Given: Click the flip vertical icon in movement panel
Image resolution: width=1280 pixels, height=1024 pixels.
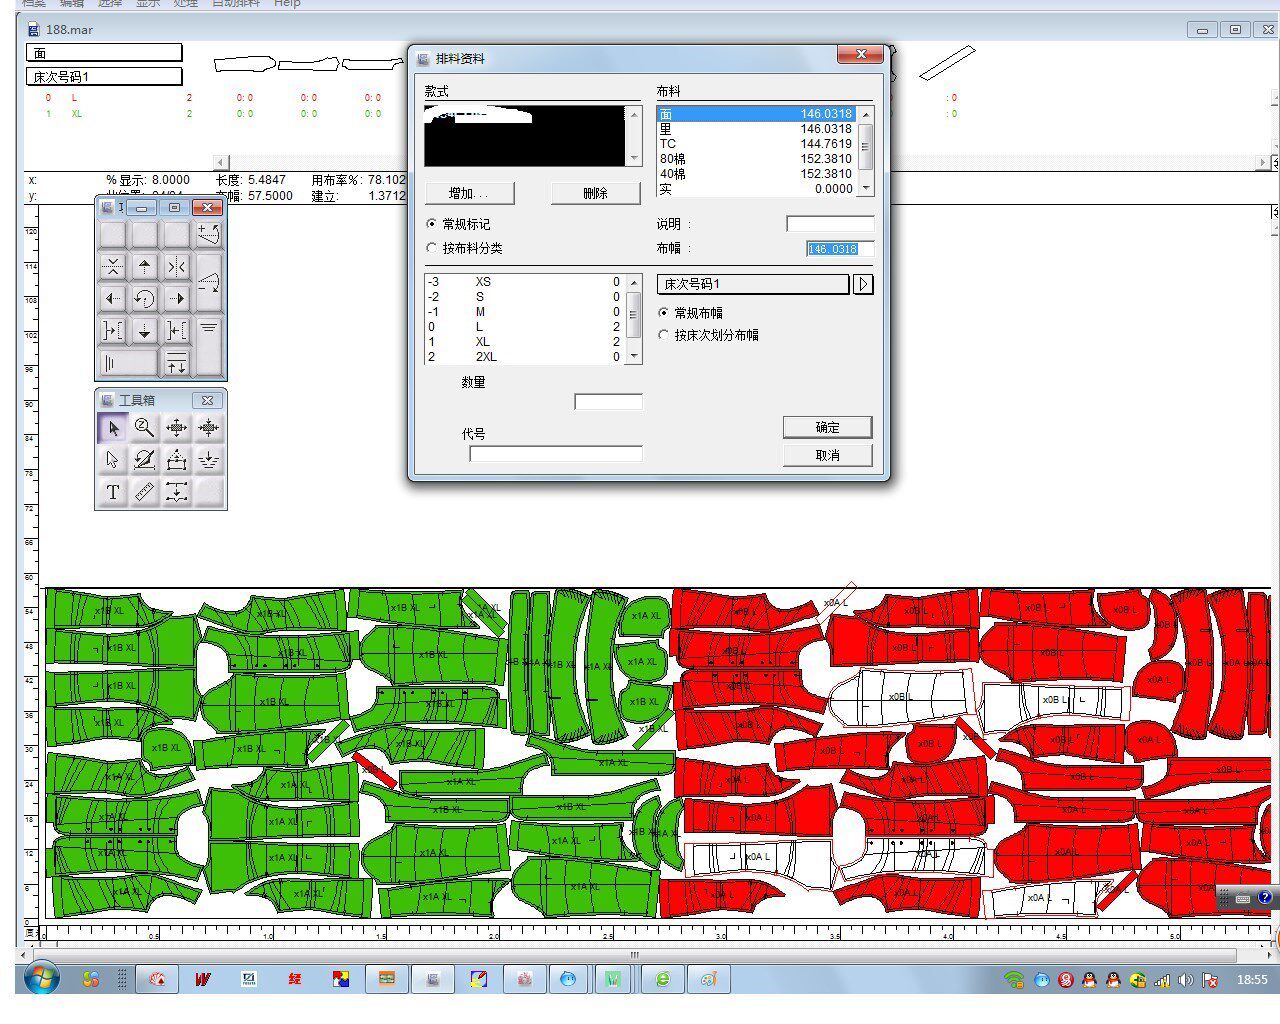Looking at the screenshot, I should click(x=112, y=267).
